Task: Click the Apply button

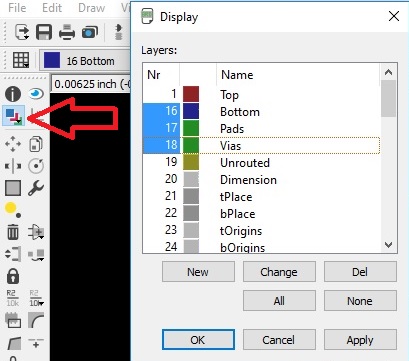Action: (360, 340)
